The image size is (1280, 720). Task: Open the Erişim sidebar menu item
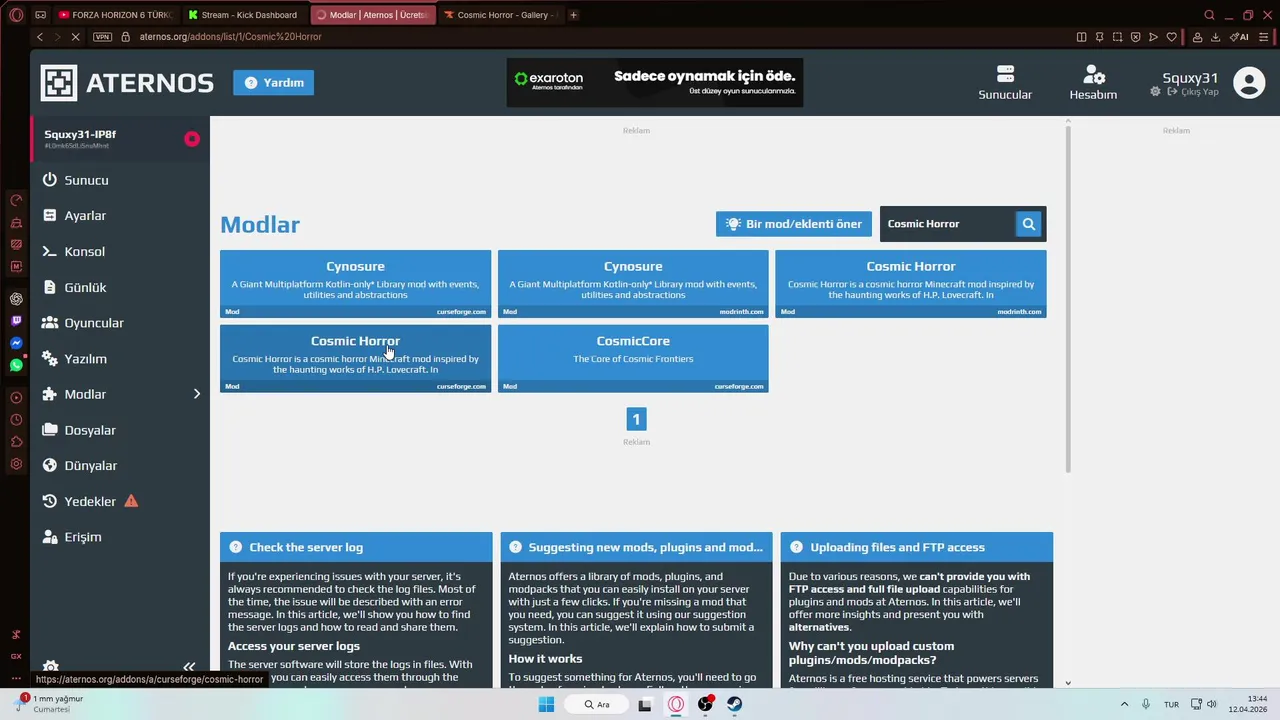pos(120,537)
